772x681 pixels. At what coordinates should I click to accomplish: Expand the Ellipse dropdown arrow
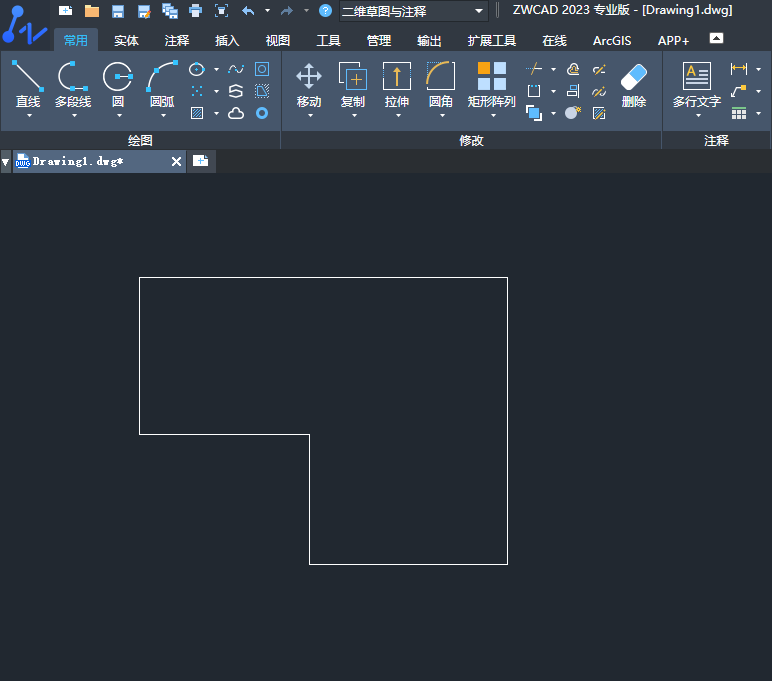point(216,69)
